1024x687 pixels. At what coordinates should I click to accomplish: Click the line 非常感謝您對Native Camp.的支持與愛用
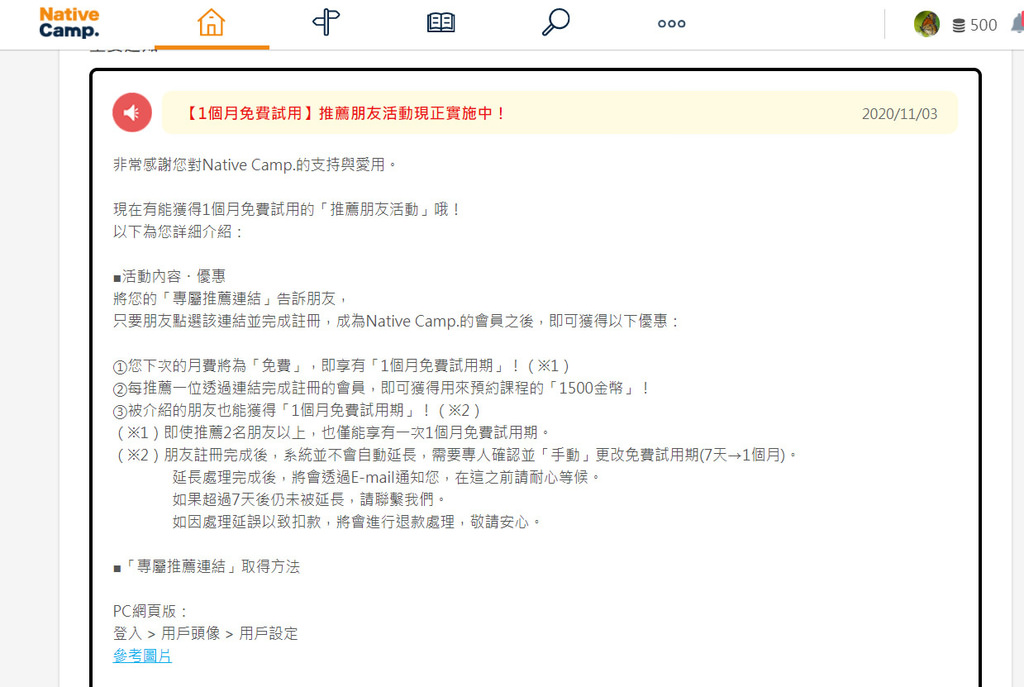click(x=255, y=165)
